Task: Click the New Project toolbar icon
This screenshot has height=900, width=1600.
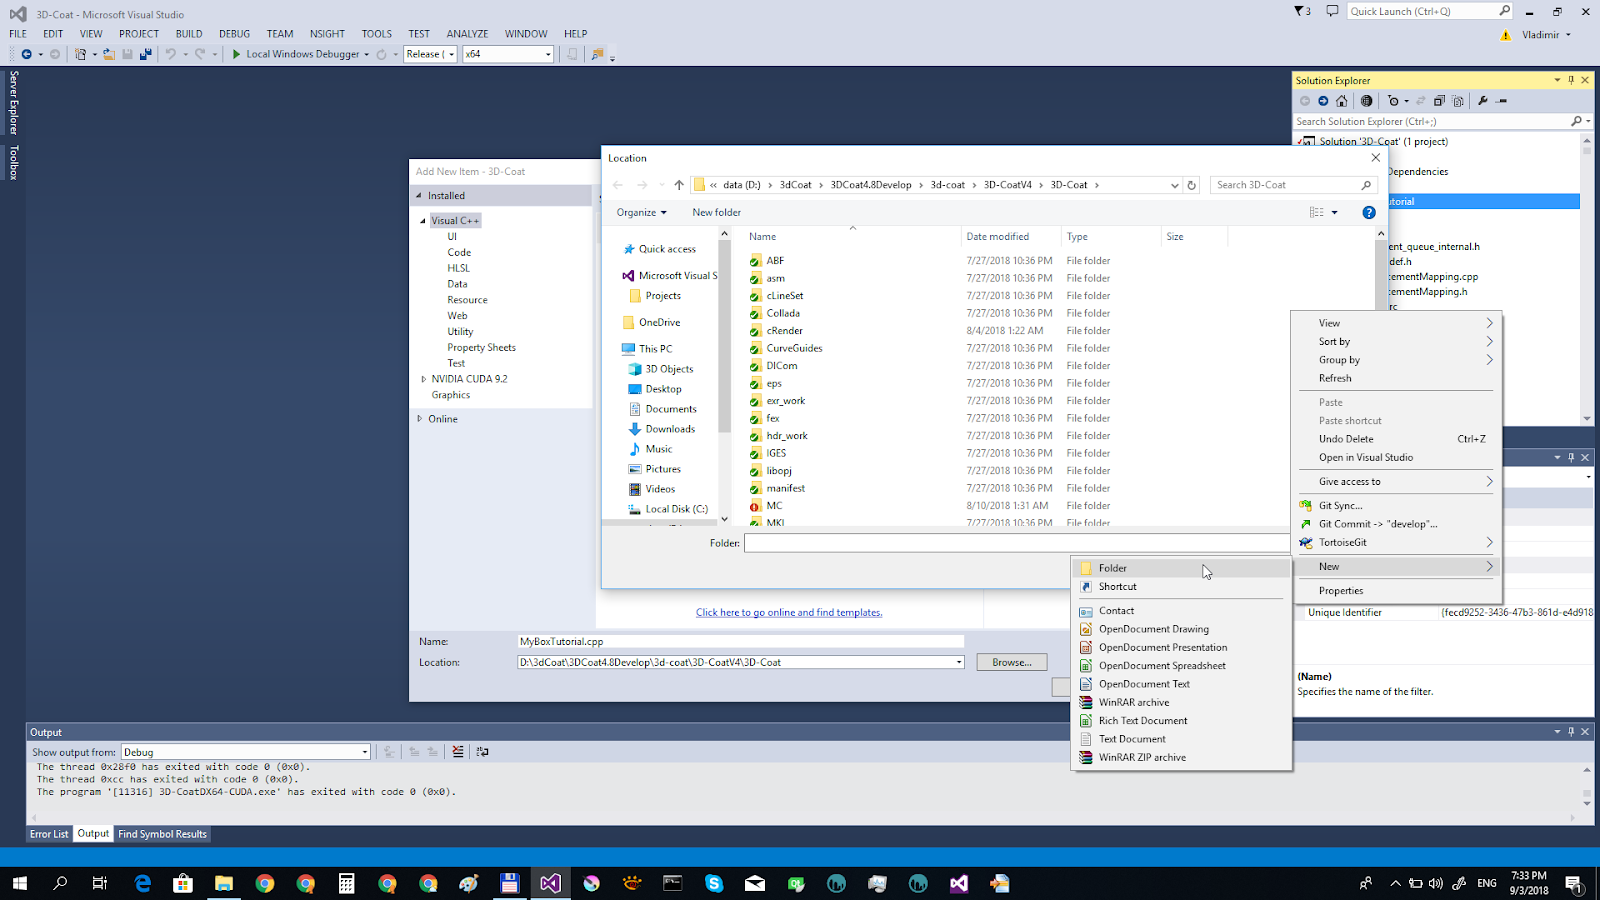Action: [80, 54]
